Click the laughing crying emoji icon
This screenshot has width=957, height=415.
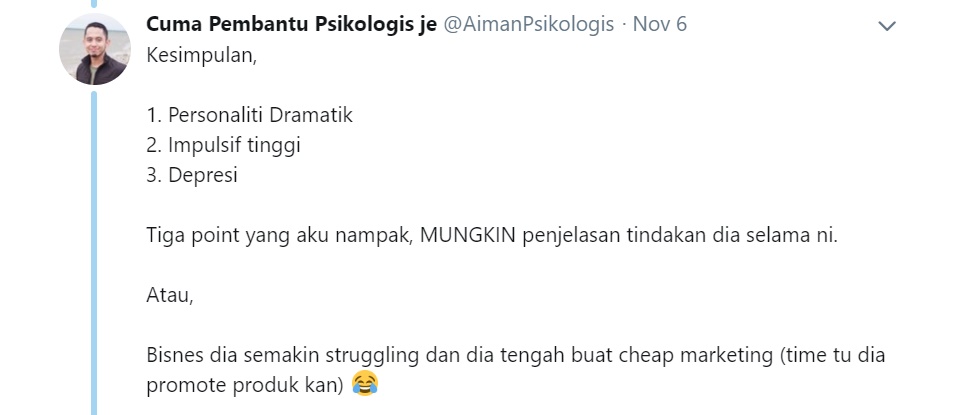(365, 384)
